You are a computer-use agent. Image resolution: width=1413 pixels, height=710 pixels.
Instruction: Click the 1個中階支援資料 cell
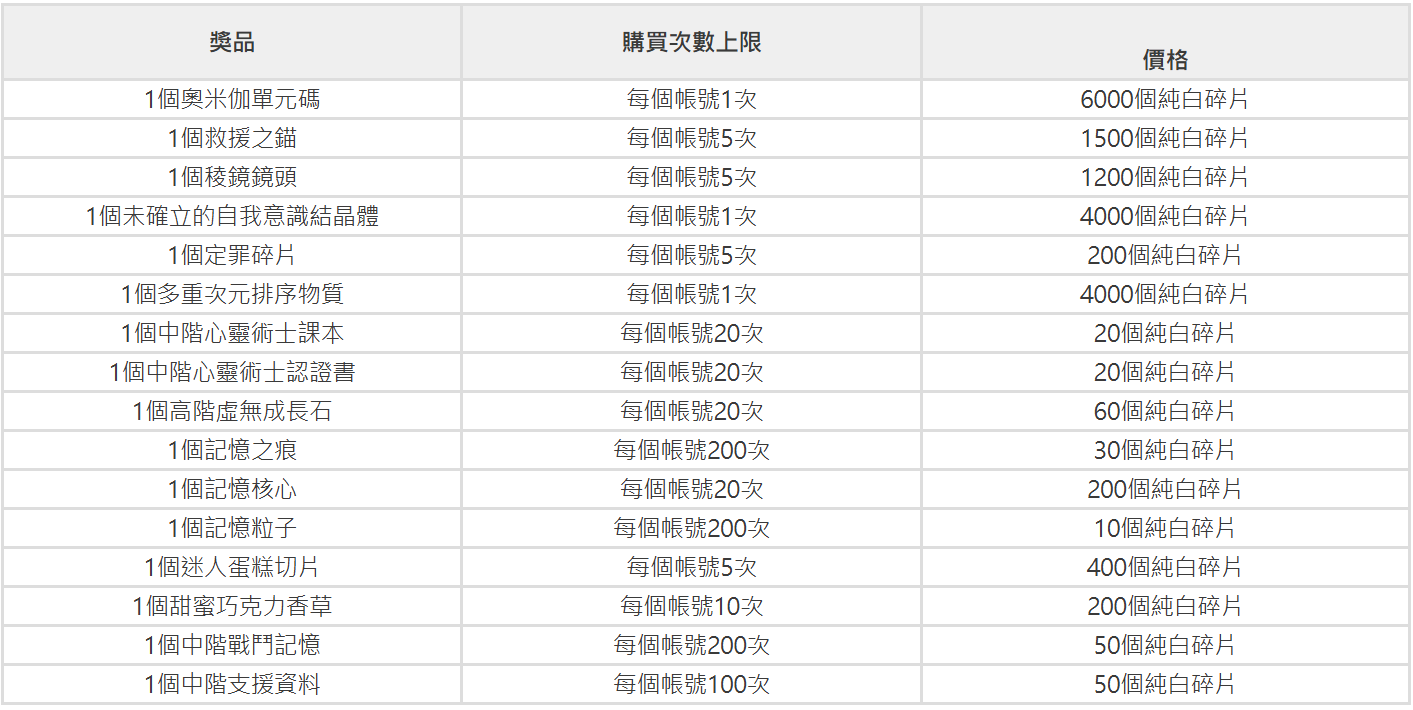click(232, 684)
